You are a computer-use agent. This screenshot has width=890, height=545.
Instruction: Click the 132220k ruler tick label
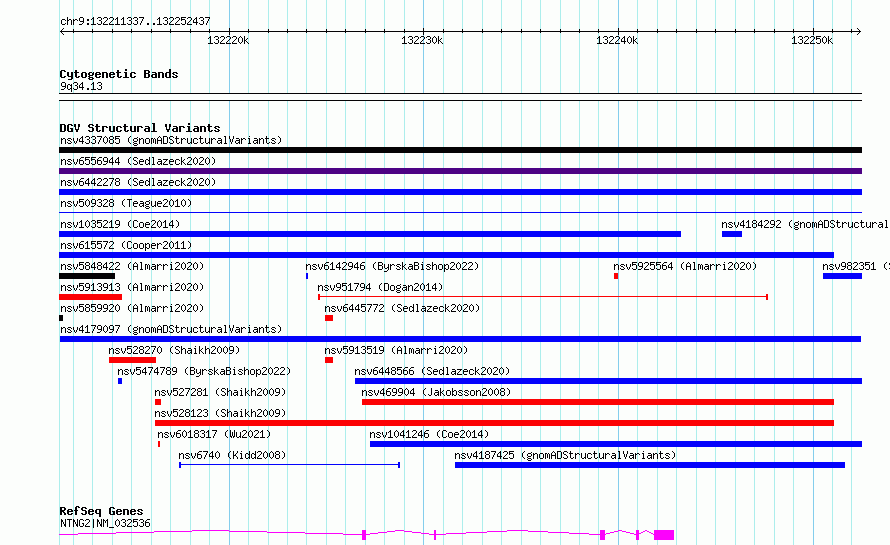click(228, 40)
